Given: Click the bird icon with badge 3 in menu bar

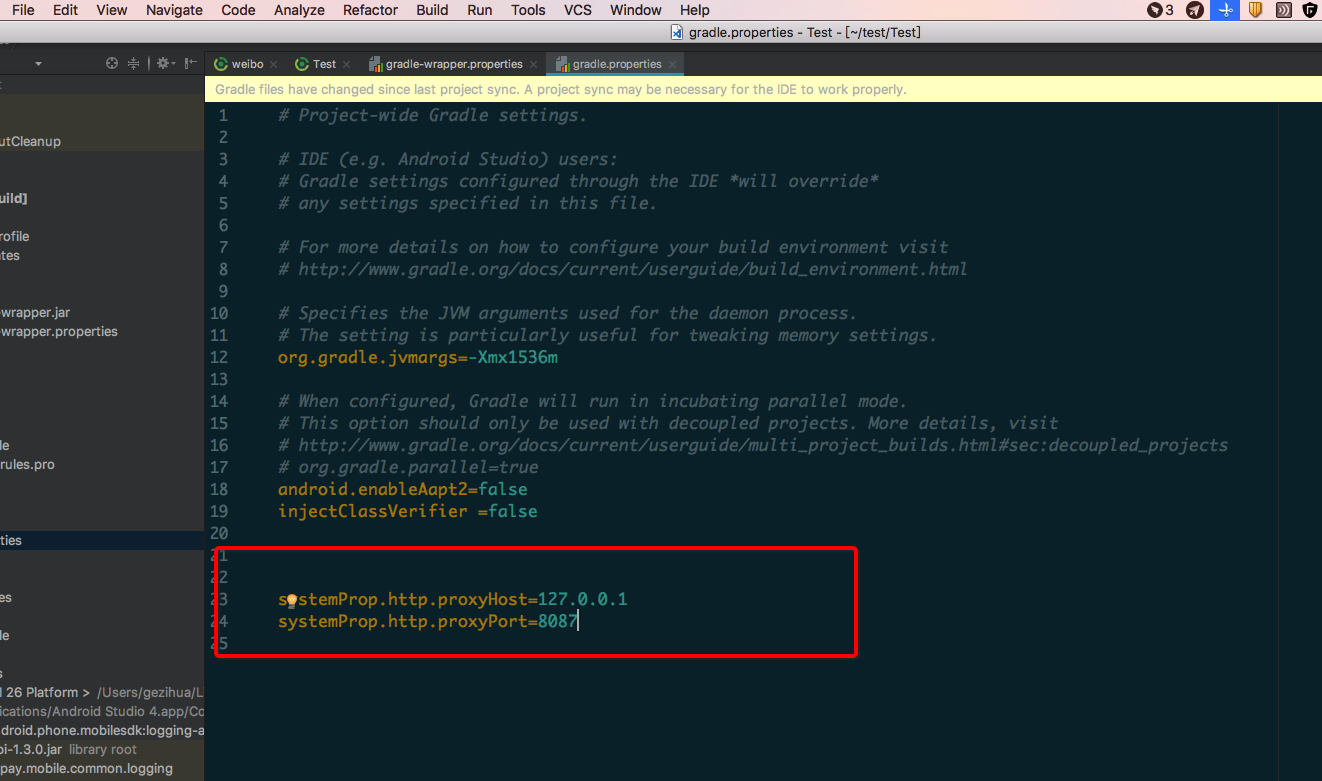Looking at the screenshot, I should [1160, 10].
